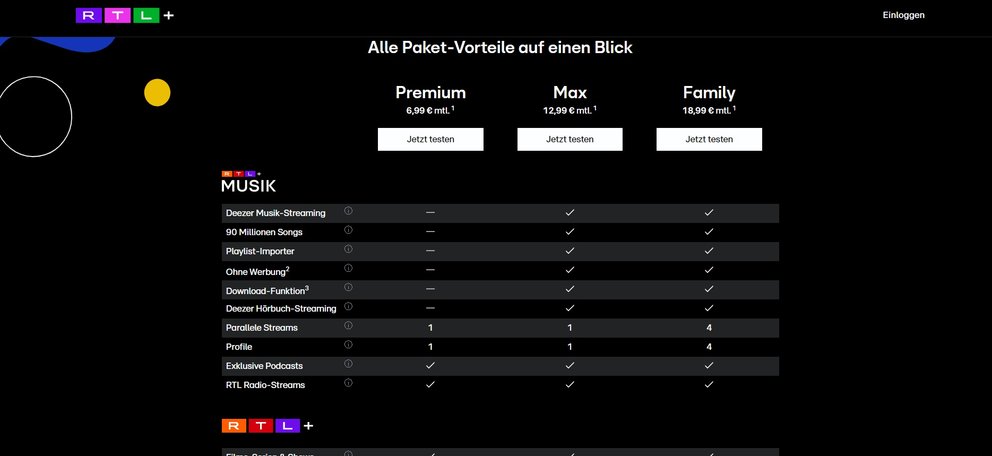Select Family plan Jetzt testen button
Screen dimensions: 992x456
pyautogui.click(x=709, y=139)
